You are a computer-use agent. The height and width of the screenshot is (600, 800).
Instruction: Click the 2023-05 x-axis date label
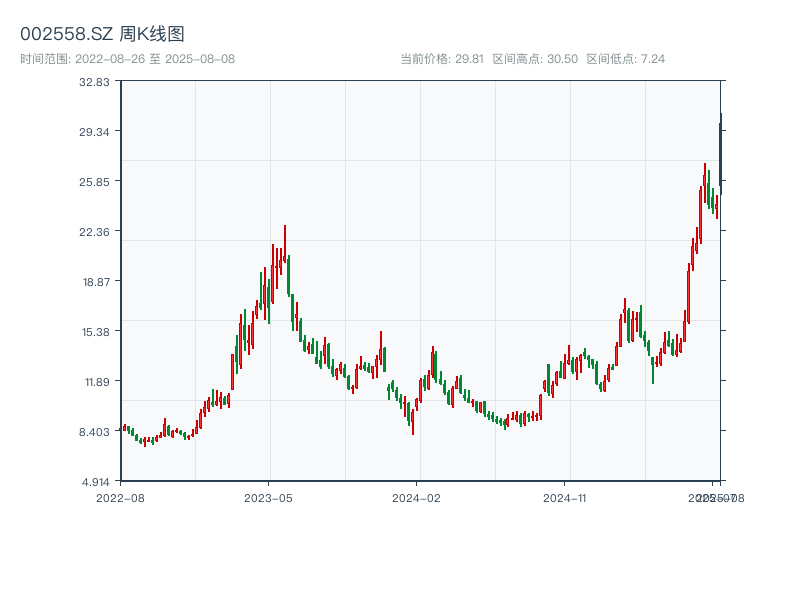coord(268,497)
